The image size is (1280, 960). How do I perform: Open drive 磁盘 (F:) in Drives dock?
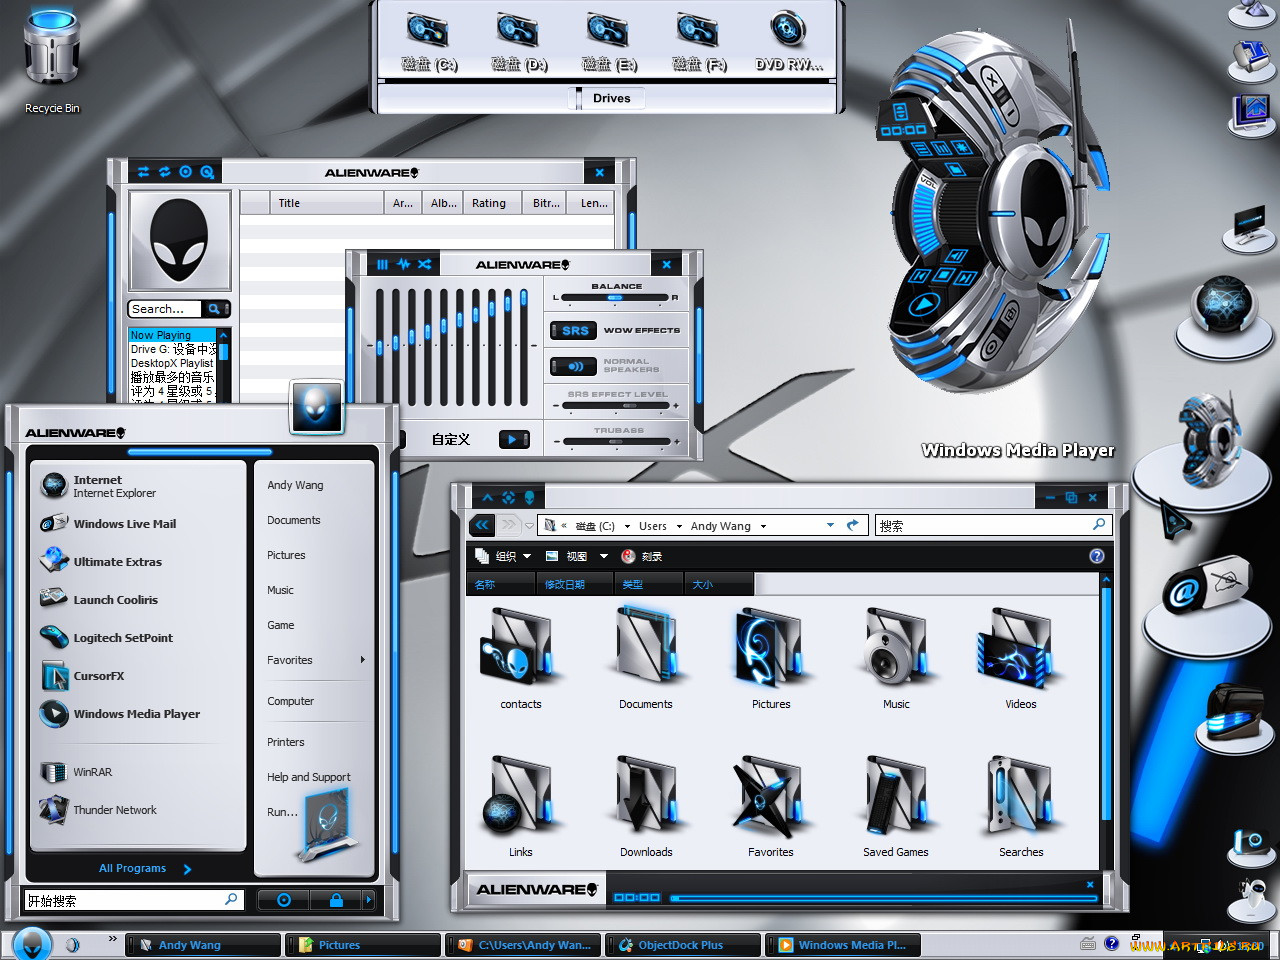point(699,42)
